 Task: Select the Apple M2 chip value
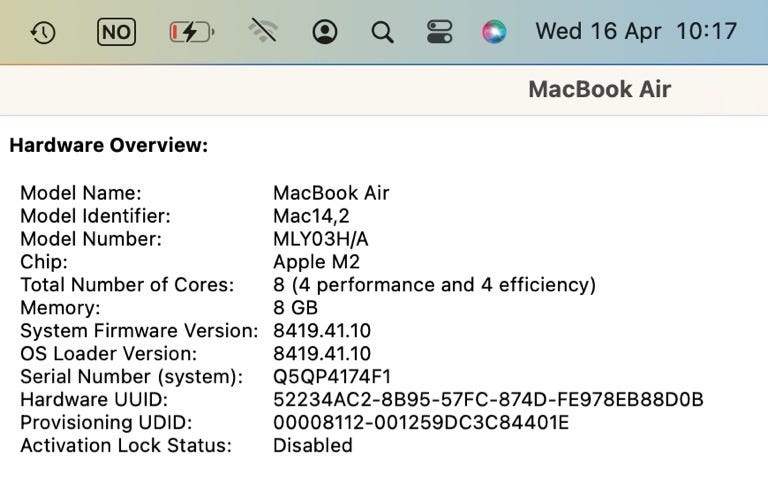point(315,262)
